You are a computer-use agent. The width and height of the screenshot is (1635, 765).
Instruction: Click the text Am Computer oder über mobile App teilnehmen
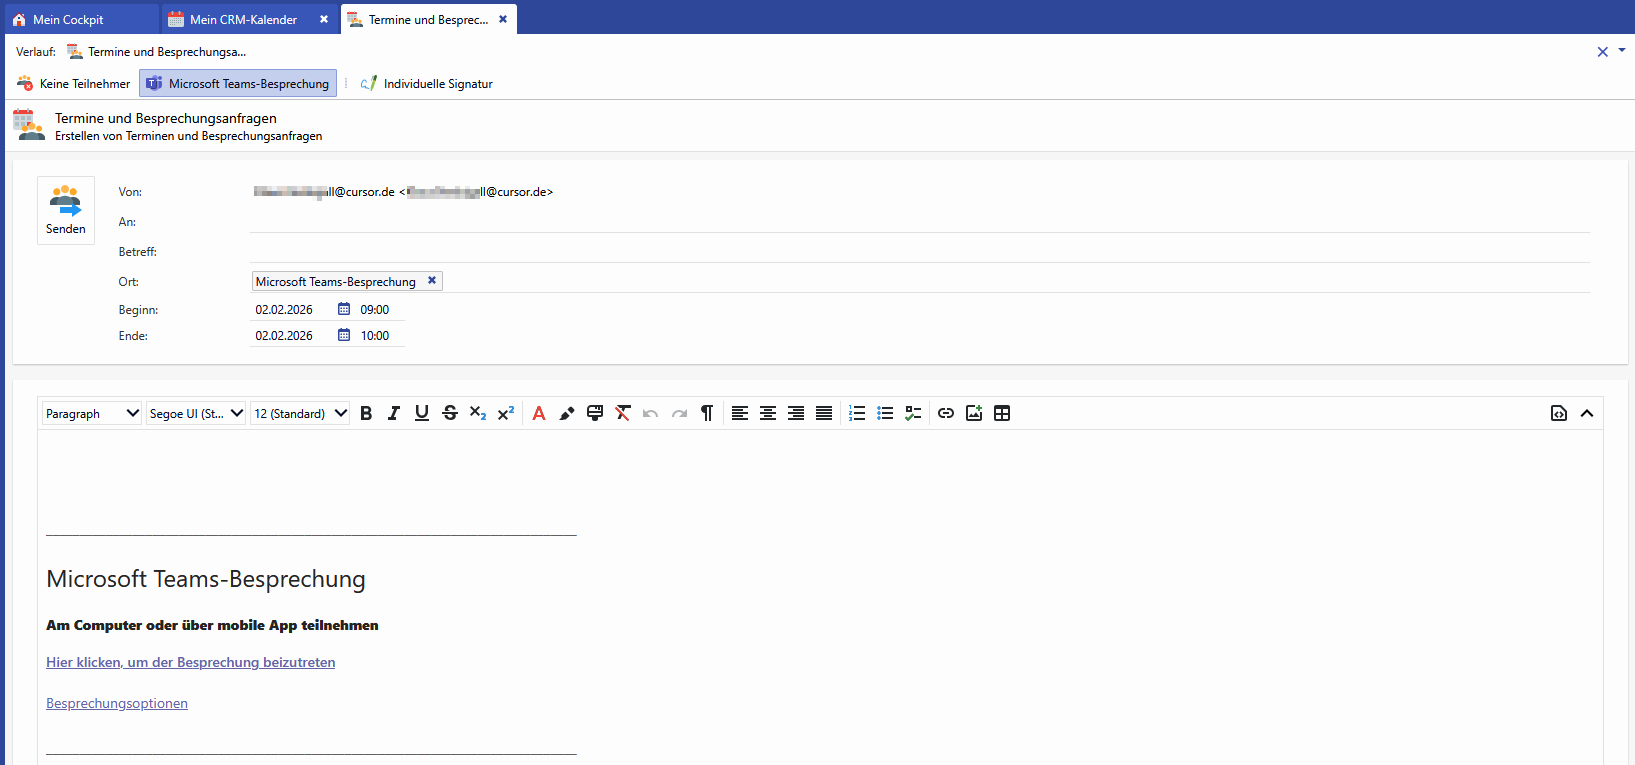pos(212,625)
